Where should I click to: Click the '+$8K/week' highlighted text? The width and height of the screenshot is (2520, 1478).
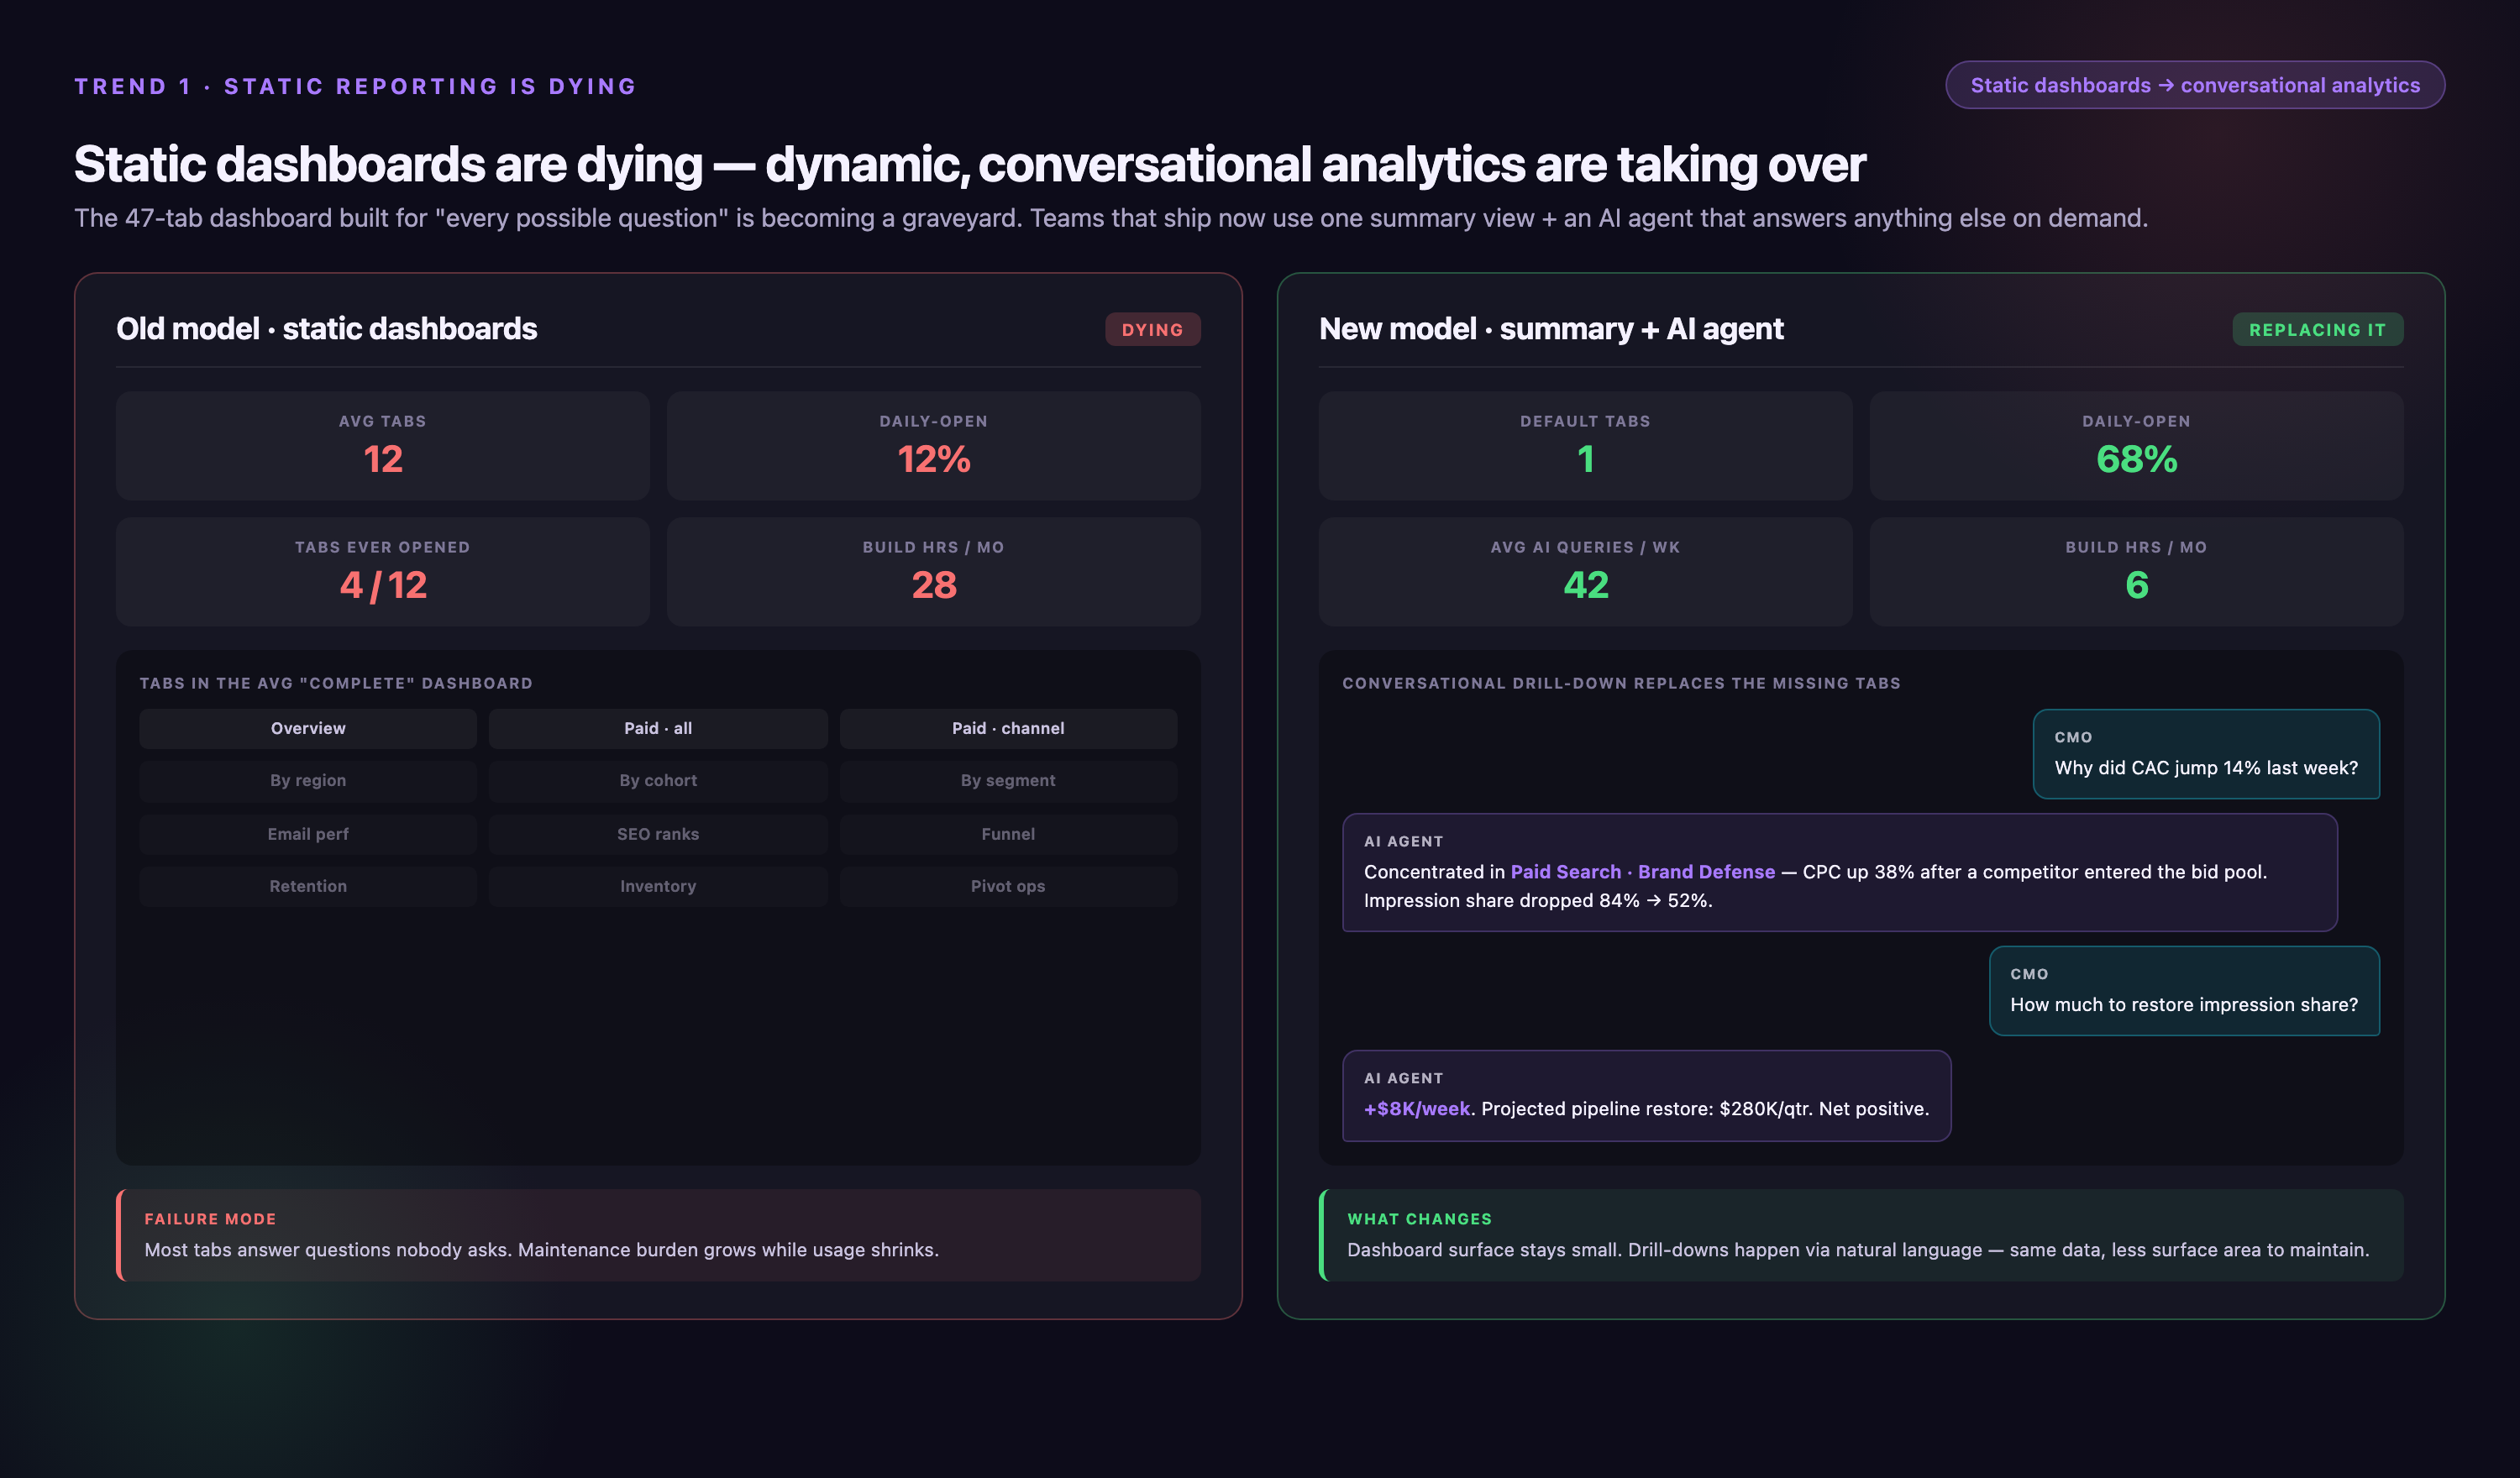tap(1417, 1108)
